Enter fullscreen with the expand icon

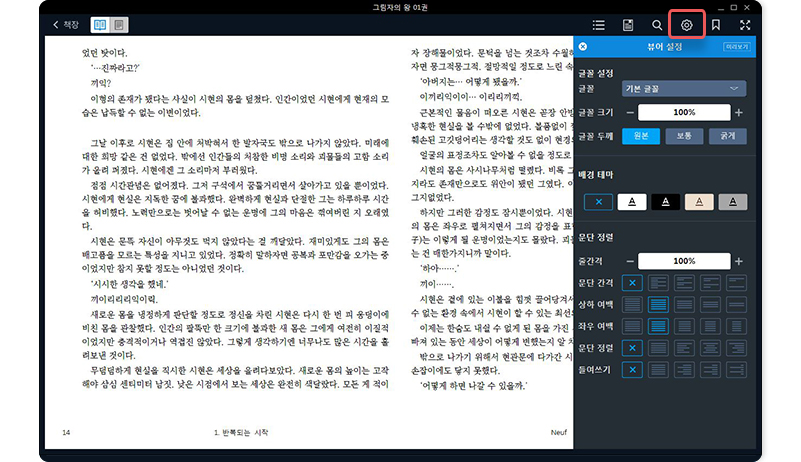point(745,24)
